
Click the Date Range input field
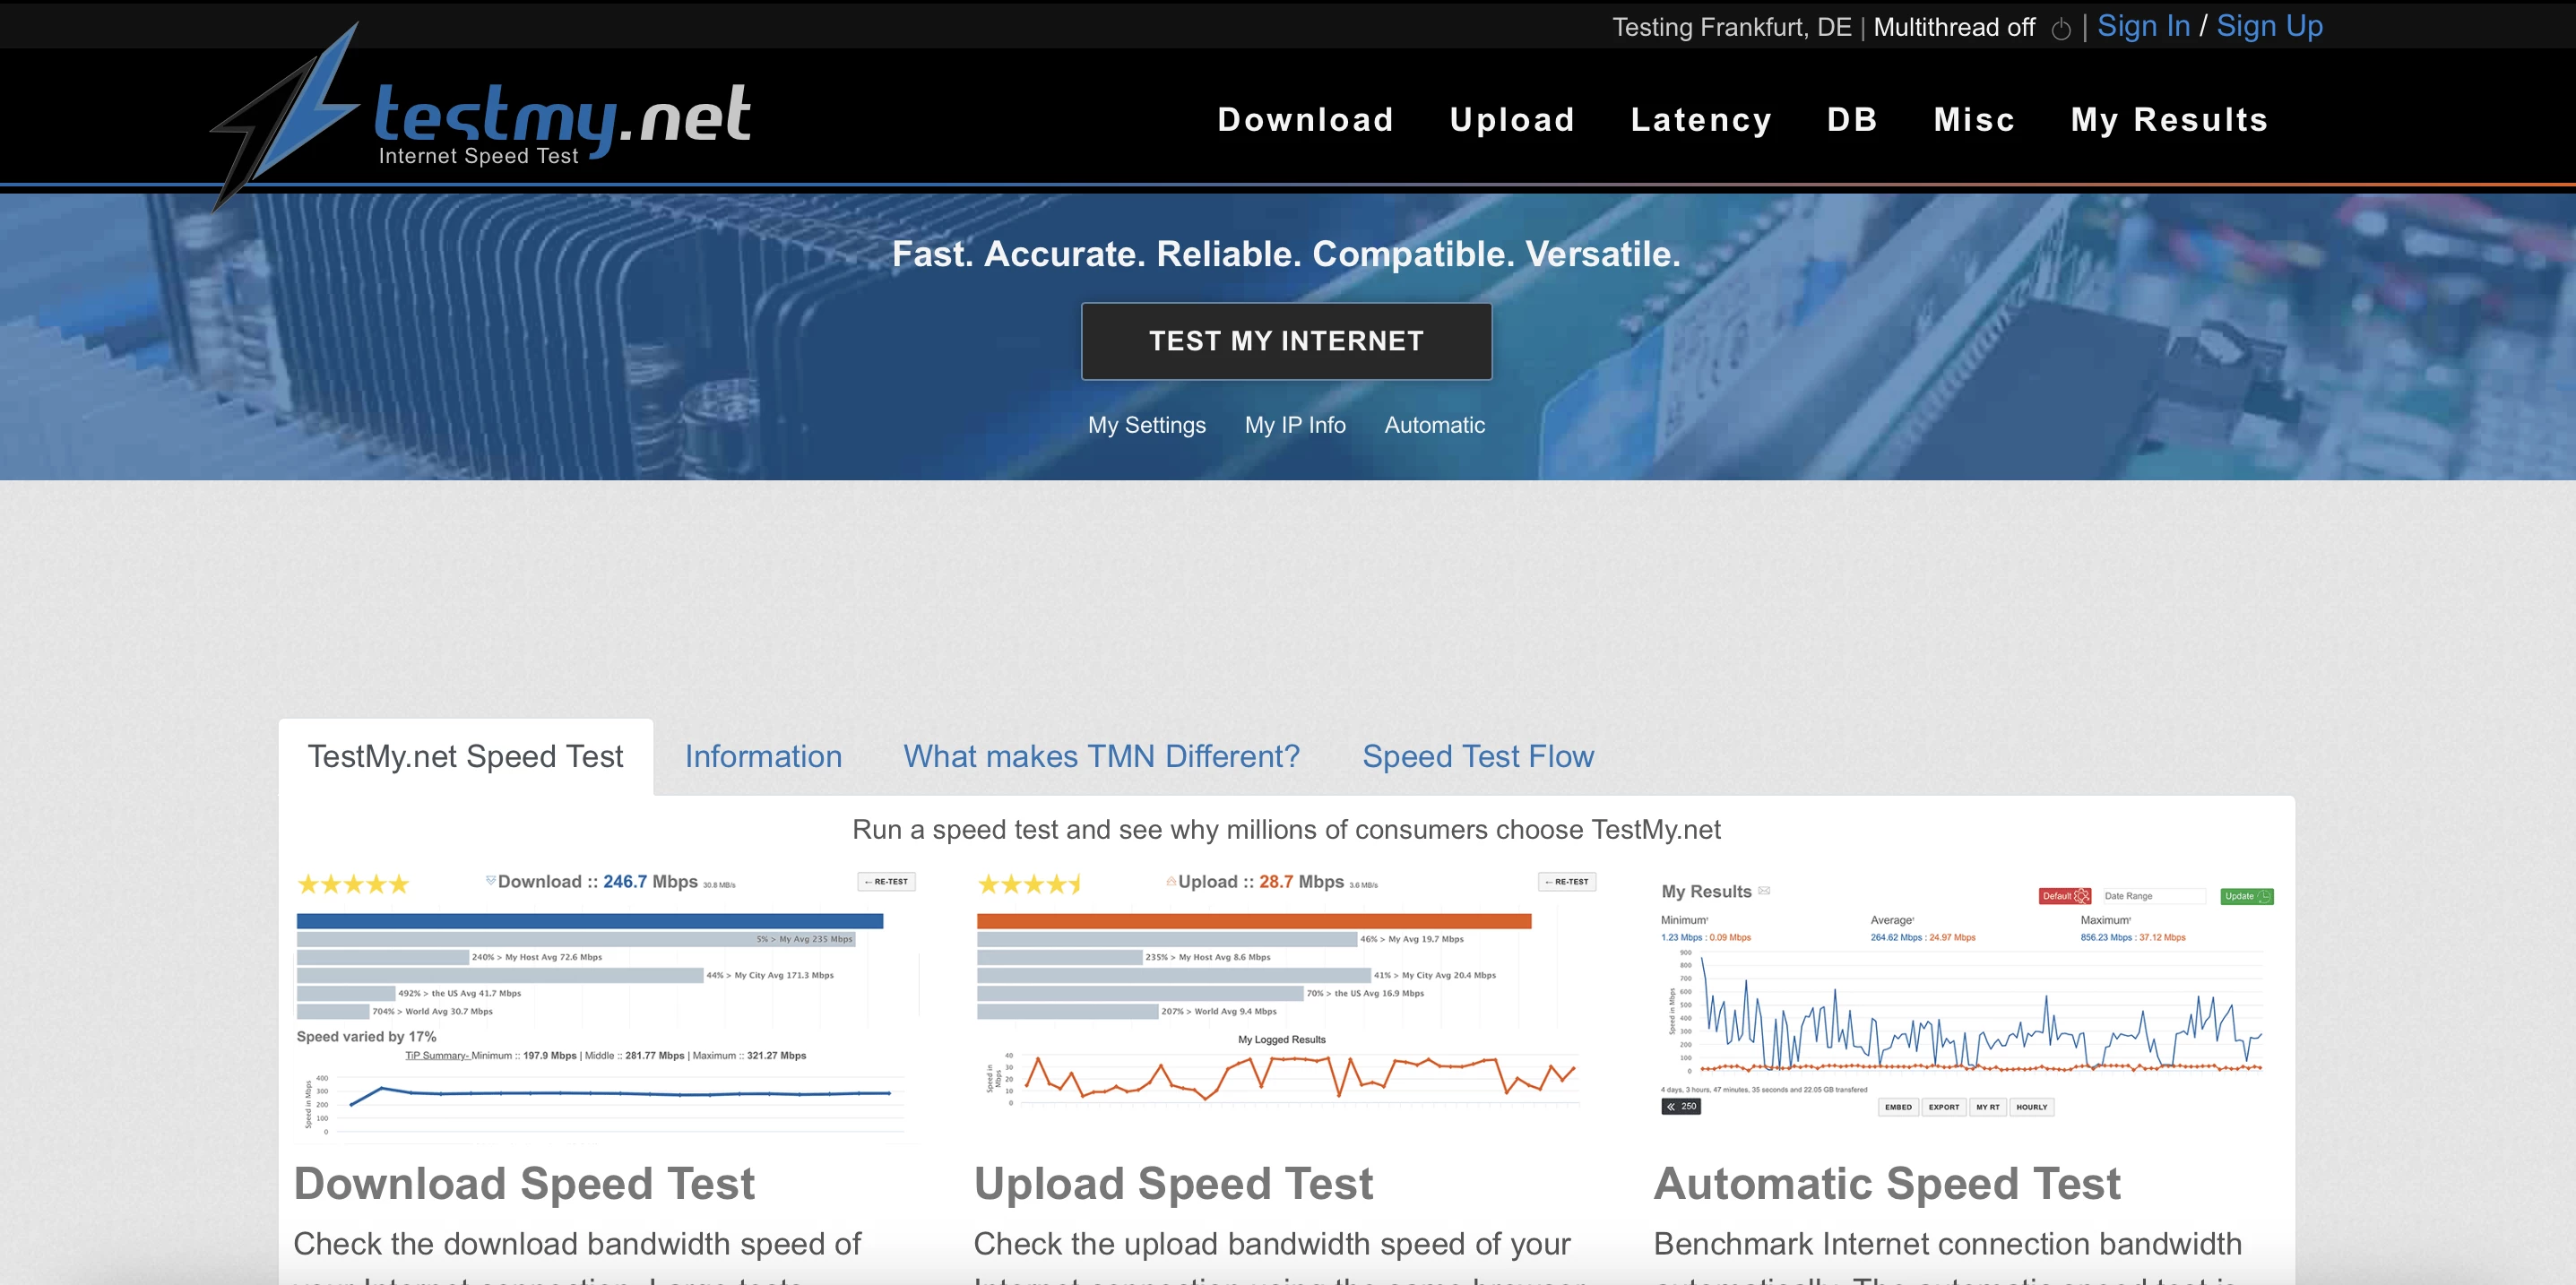2152,896
